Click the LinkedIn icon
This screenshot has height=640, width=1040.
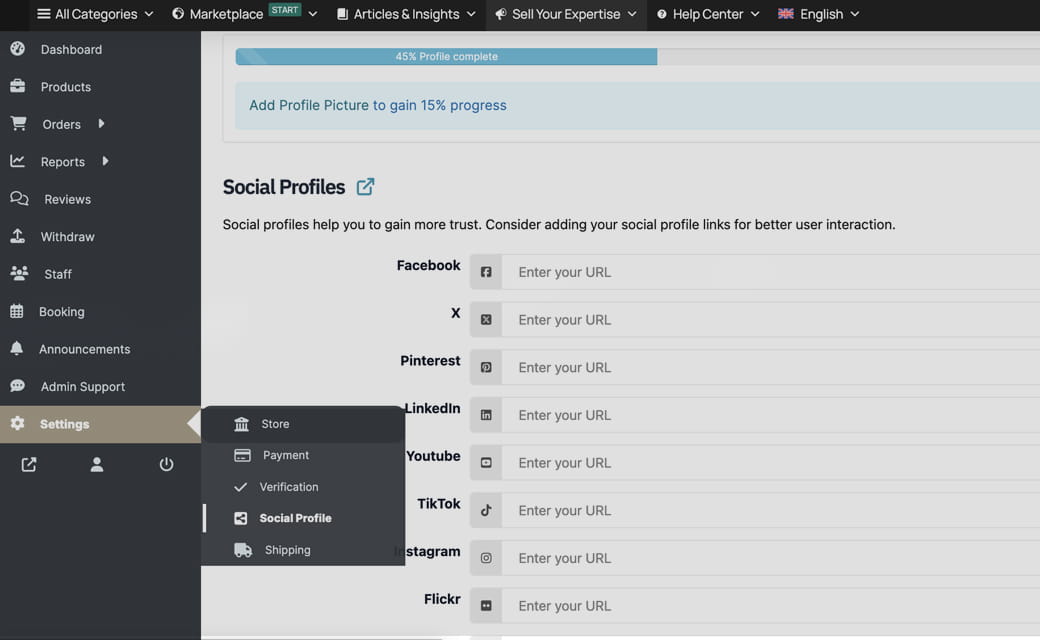click(486, 414)
